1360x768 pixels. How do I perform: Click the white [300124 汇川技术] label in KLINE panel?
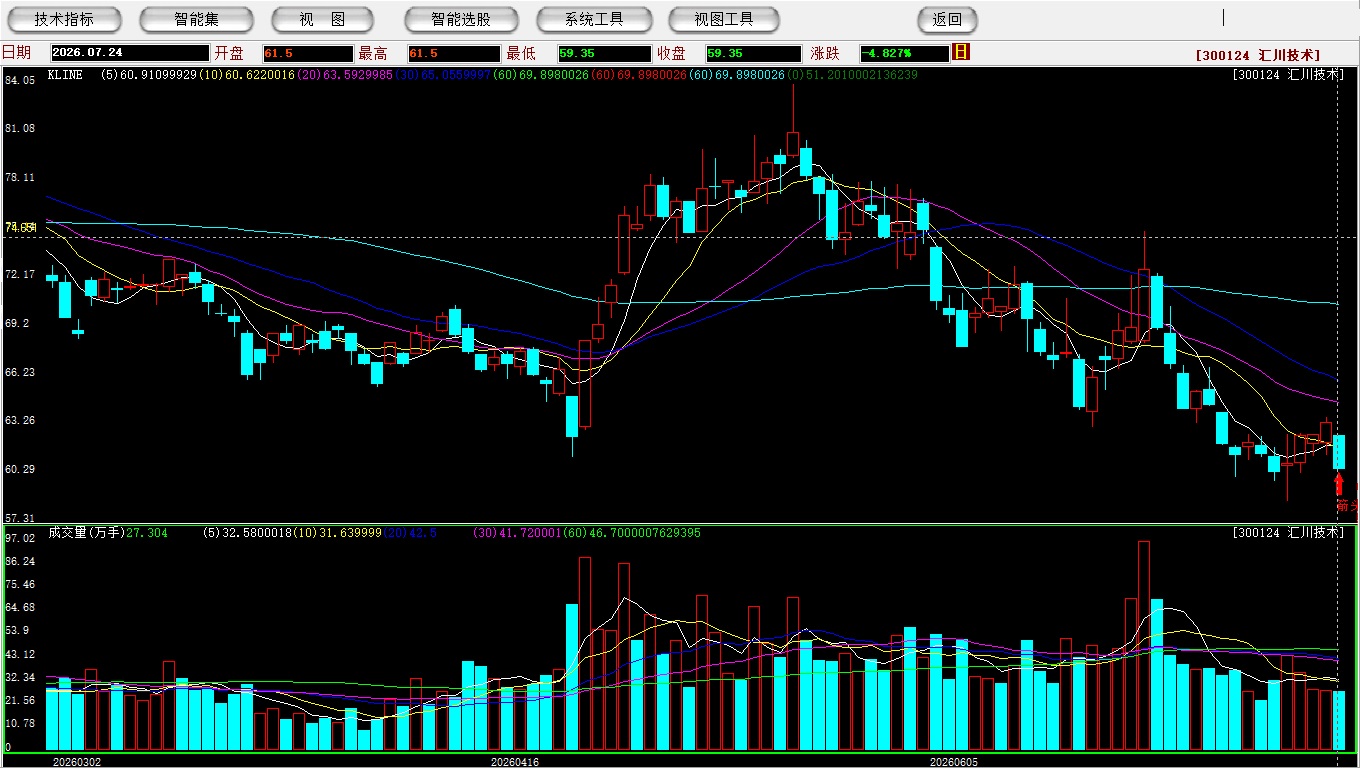point(1288,75)
